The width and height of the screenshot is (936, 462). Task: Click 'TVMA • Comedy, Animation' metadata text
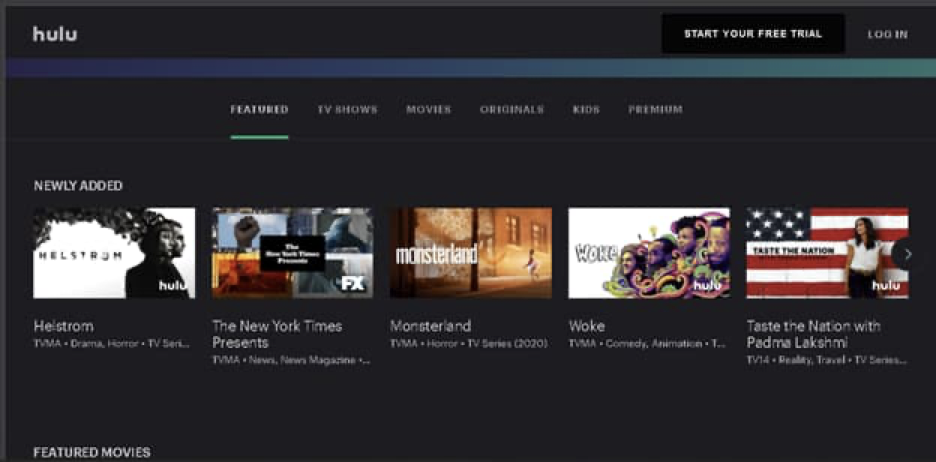click(647, 344)
